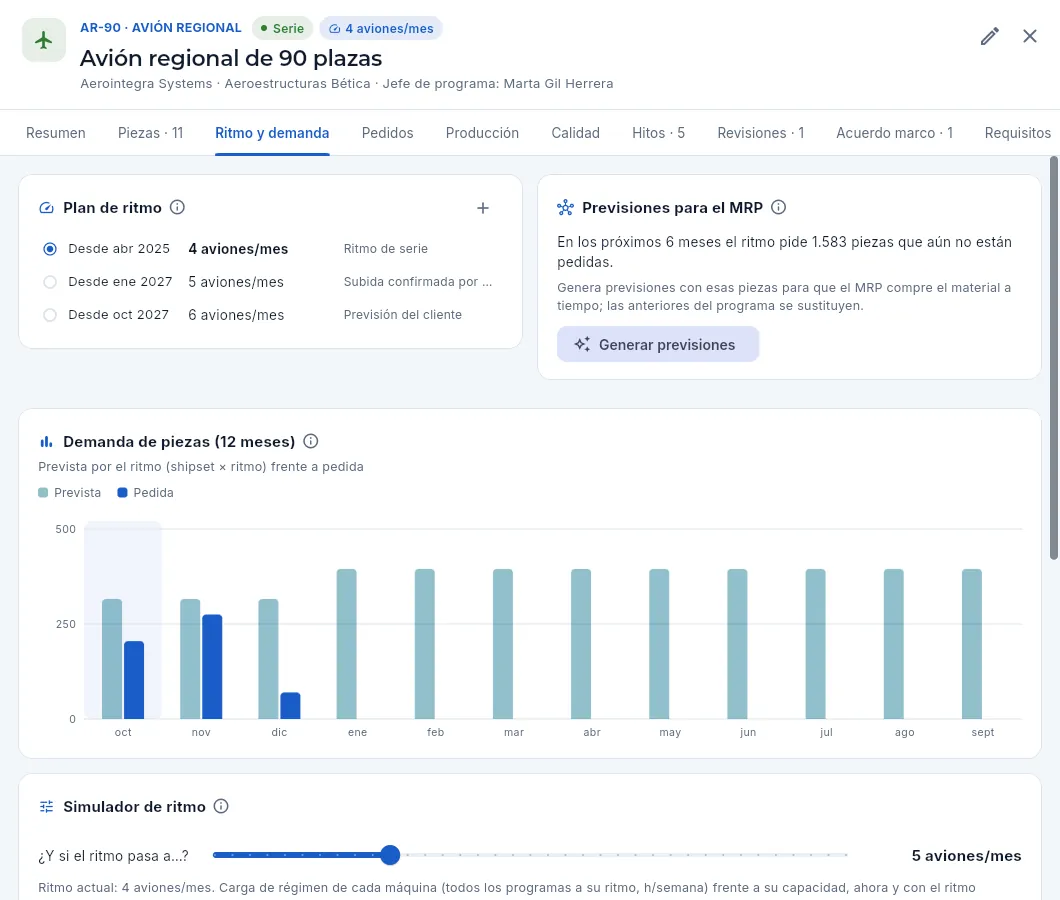Select the 'Desde abr 2025' rate radio
This screenshot has width=1060, height=900.
50,249
